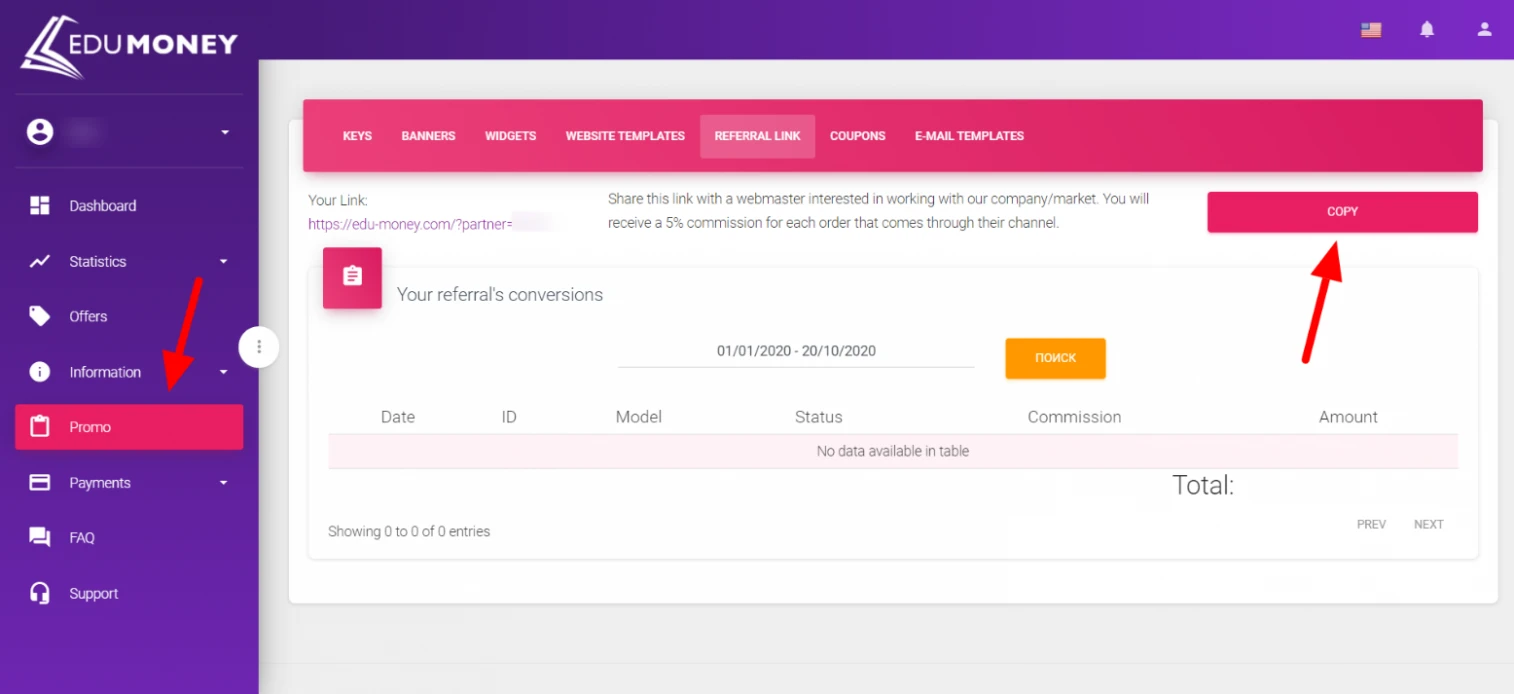Open notifications bell
This screenshot has width=1514, height=694.
pyautogui.click(x=1427, y=30)
